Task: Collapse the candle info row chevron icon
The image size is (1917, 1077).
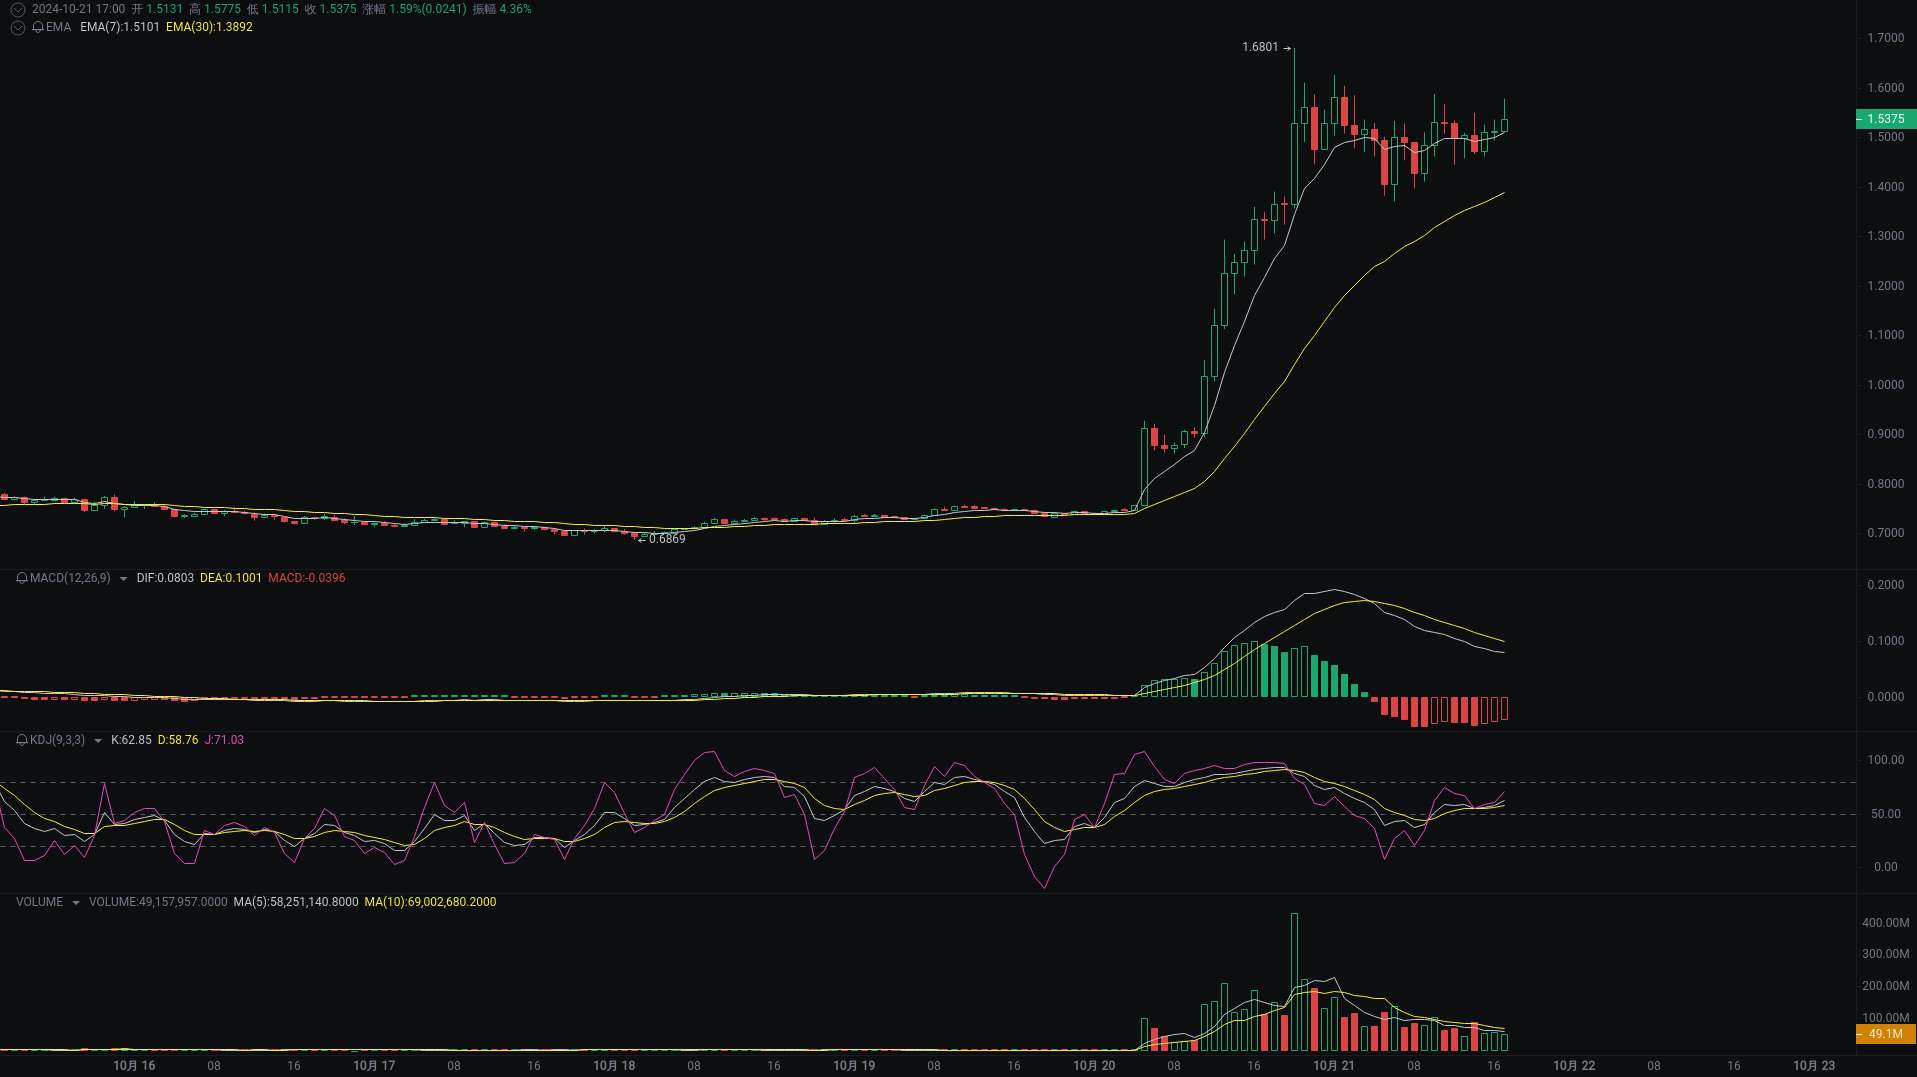Action: [x=18, y=9]
